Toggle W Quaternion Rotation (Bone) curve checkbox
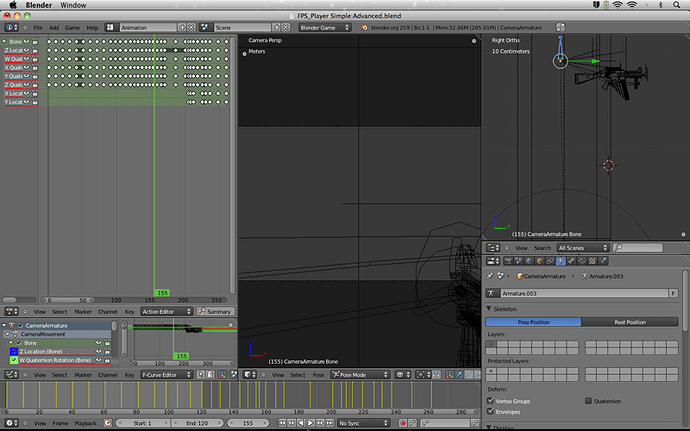Screen dimensions: 690x431 point(14,360)
